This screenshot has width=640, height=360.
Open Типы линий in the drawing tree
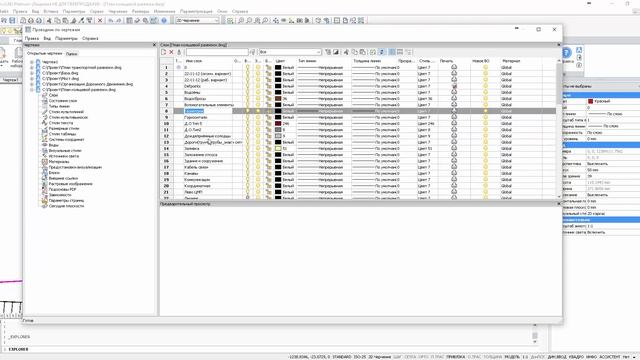(60, 106)
